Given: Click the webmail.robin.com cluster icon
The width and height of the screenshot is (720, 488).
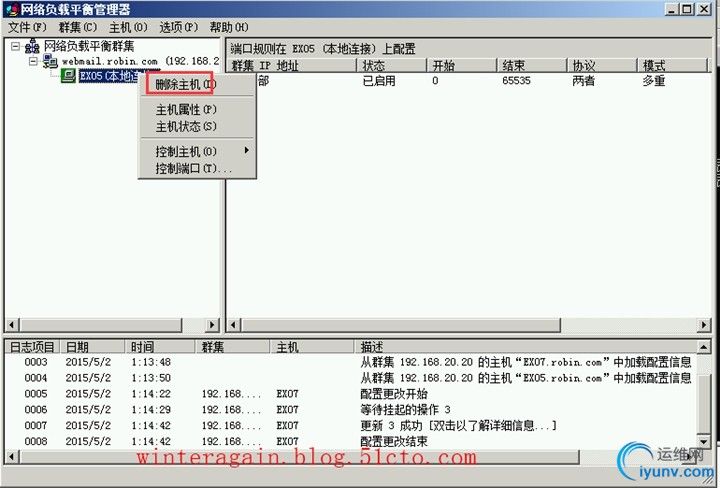Looking at the screenshot, I should [x=50, y=61].
